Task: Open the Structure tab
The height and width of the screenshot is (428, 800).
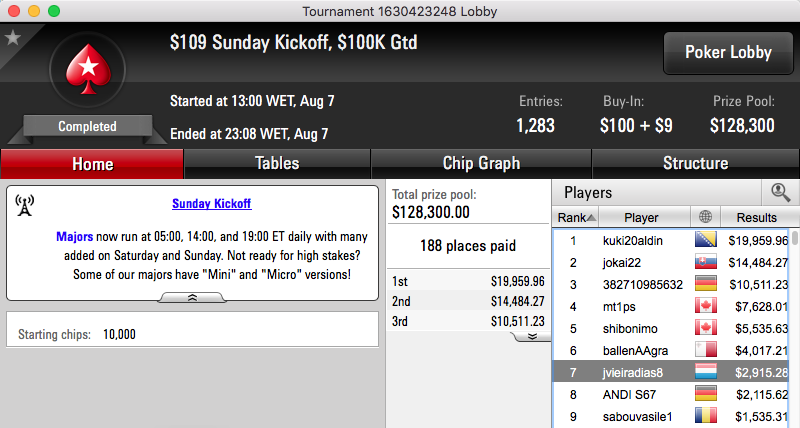Action: pos(695,163)
